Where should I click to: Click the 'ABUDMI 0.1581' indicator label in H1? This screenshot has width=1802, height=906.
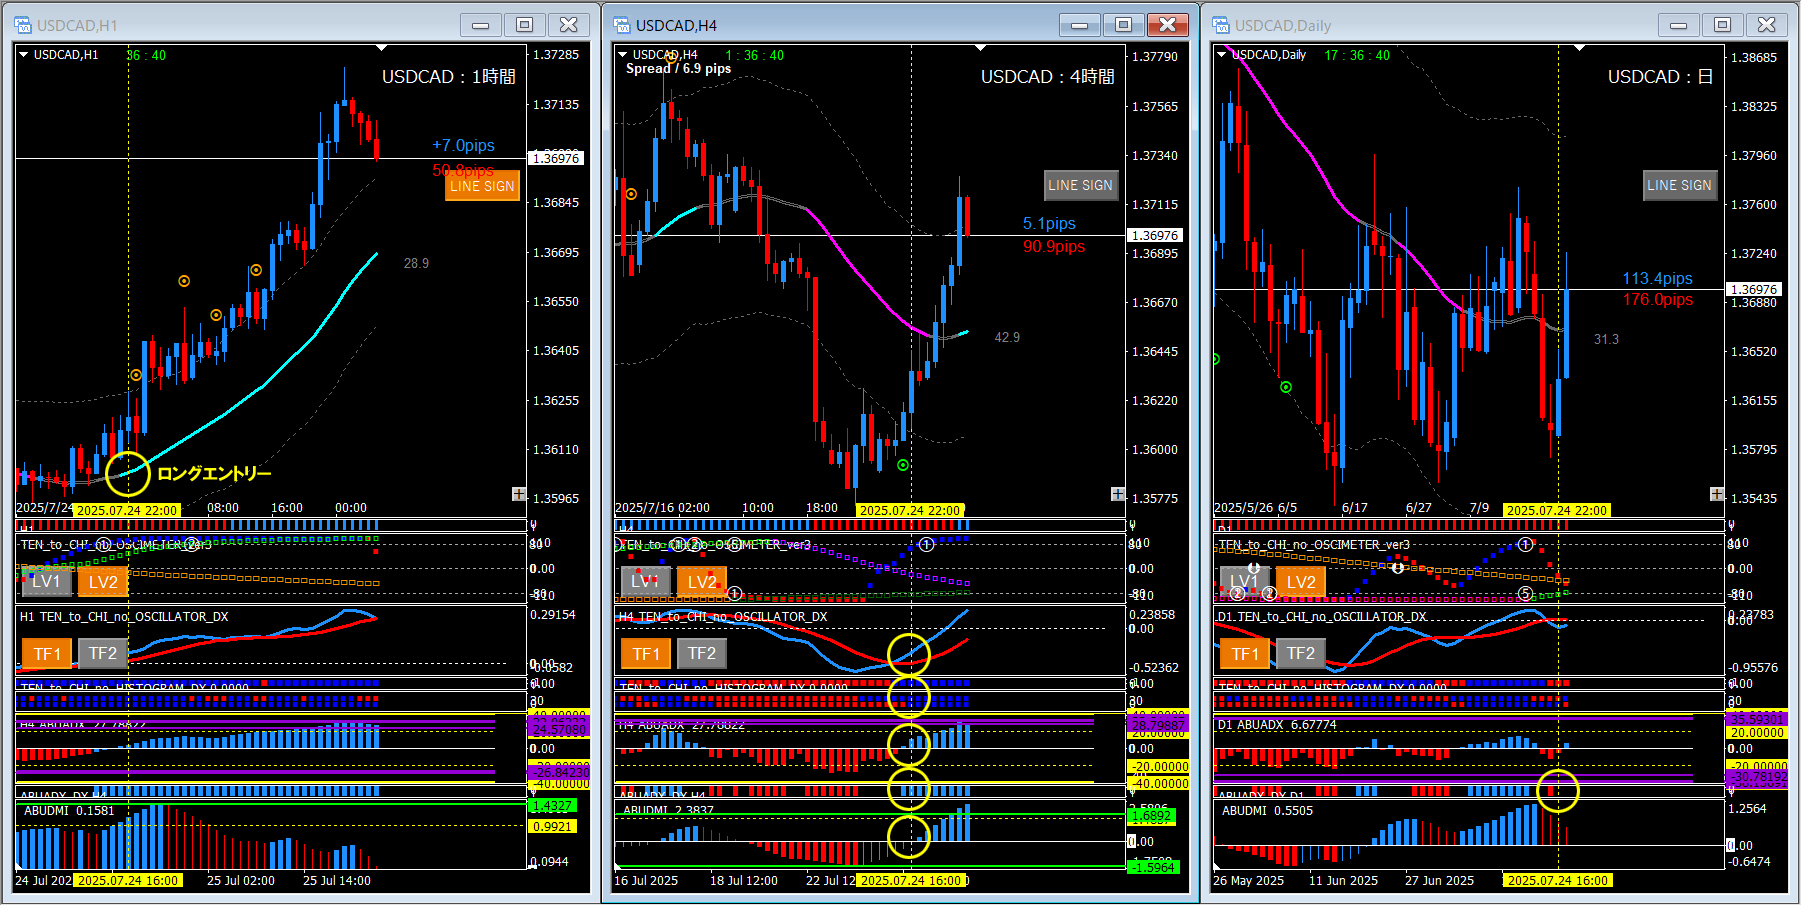tap(69, 811)
